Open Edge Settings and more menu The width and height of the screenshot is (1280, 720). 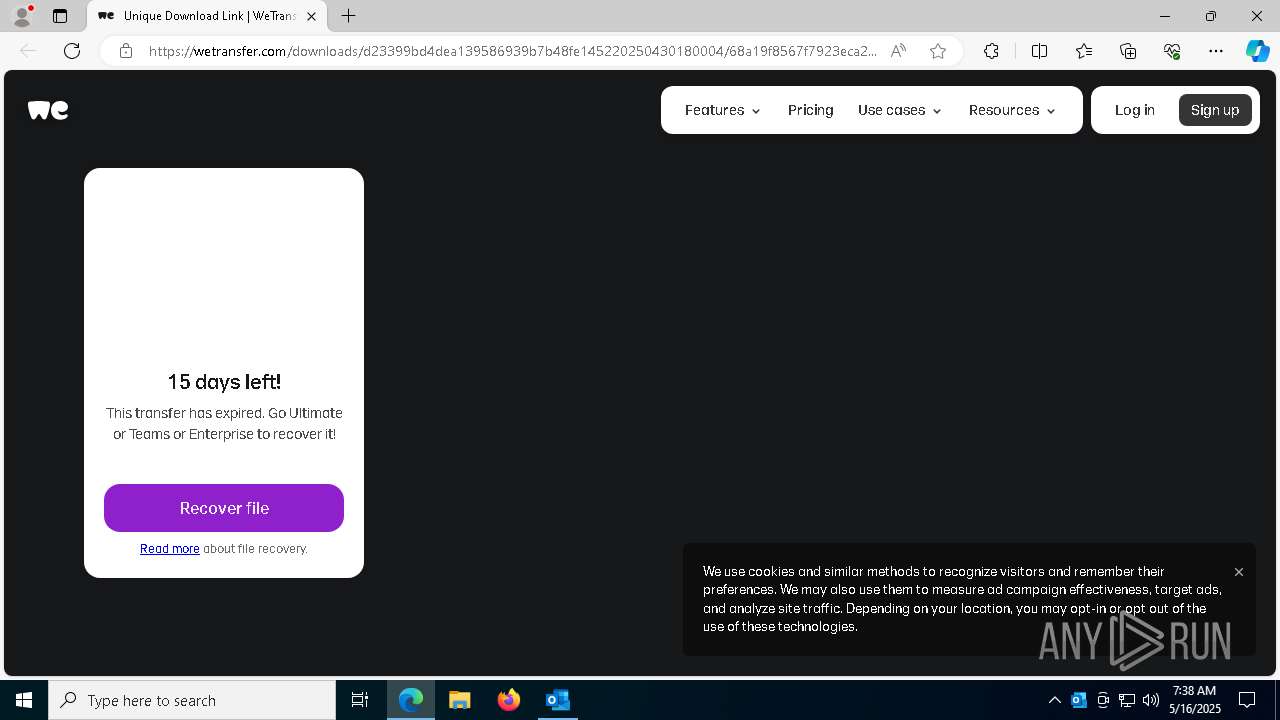click(x=1216, y=51)
